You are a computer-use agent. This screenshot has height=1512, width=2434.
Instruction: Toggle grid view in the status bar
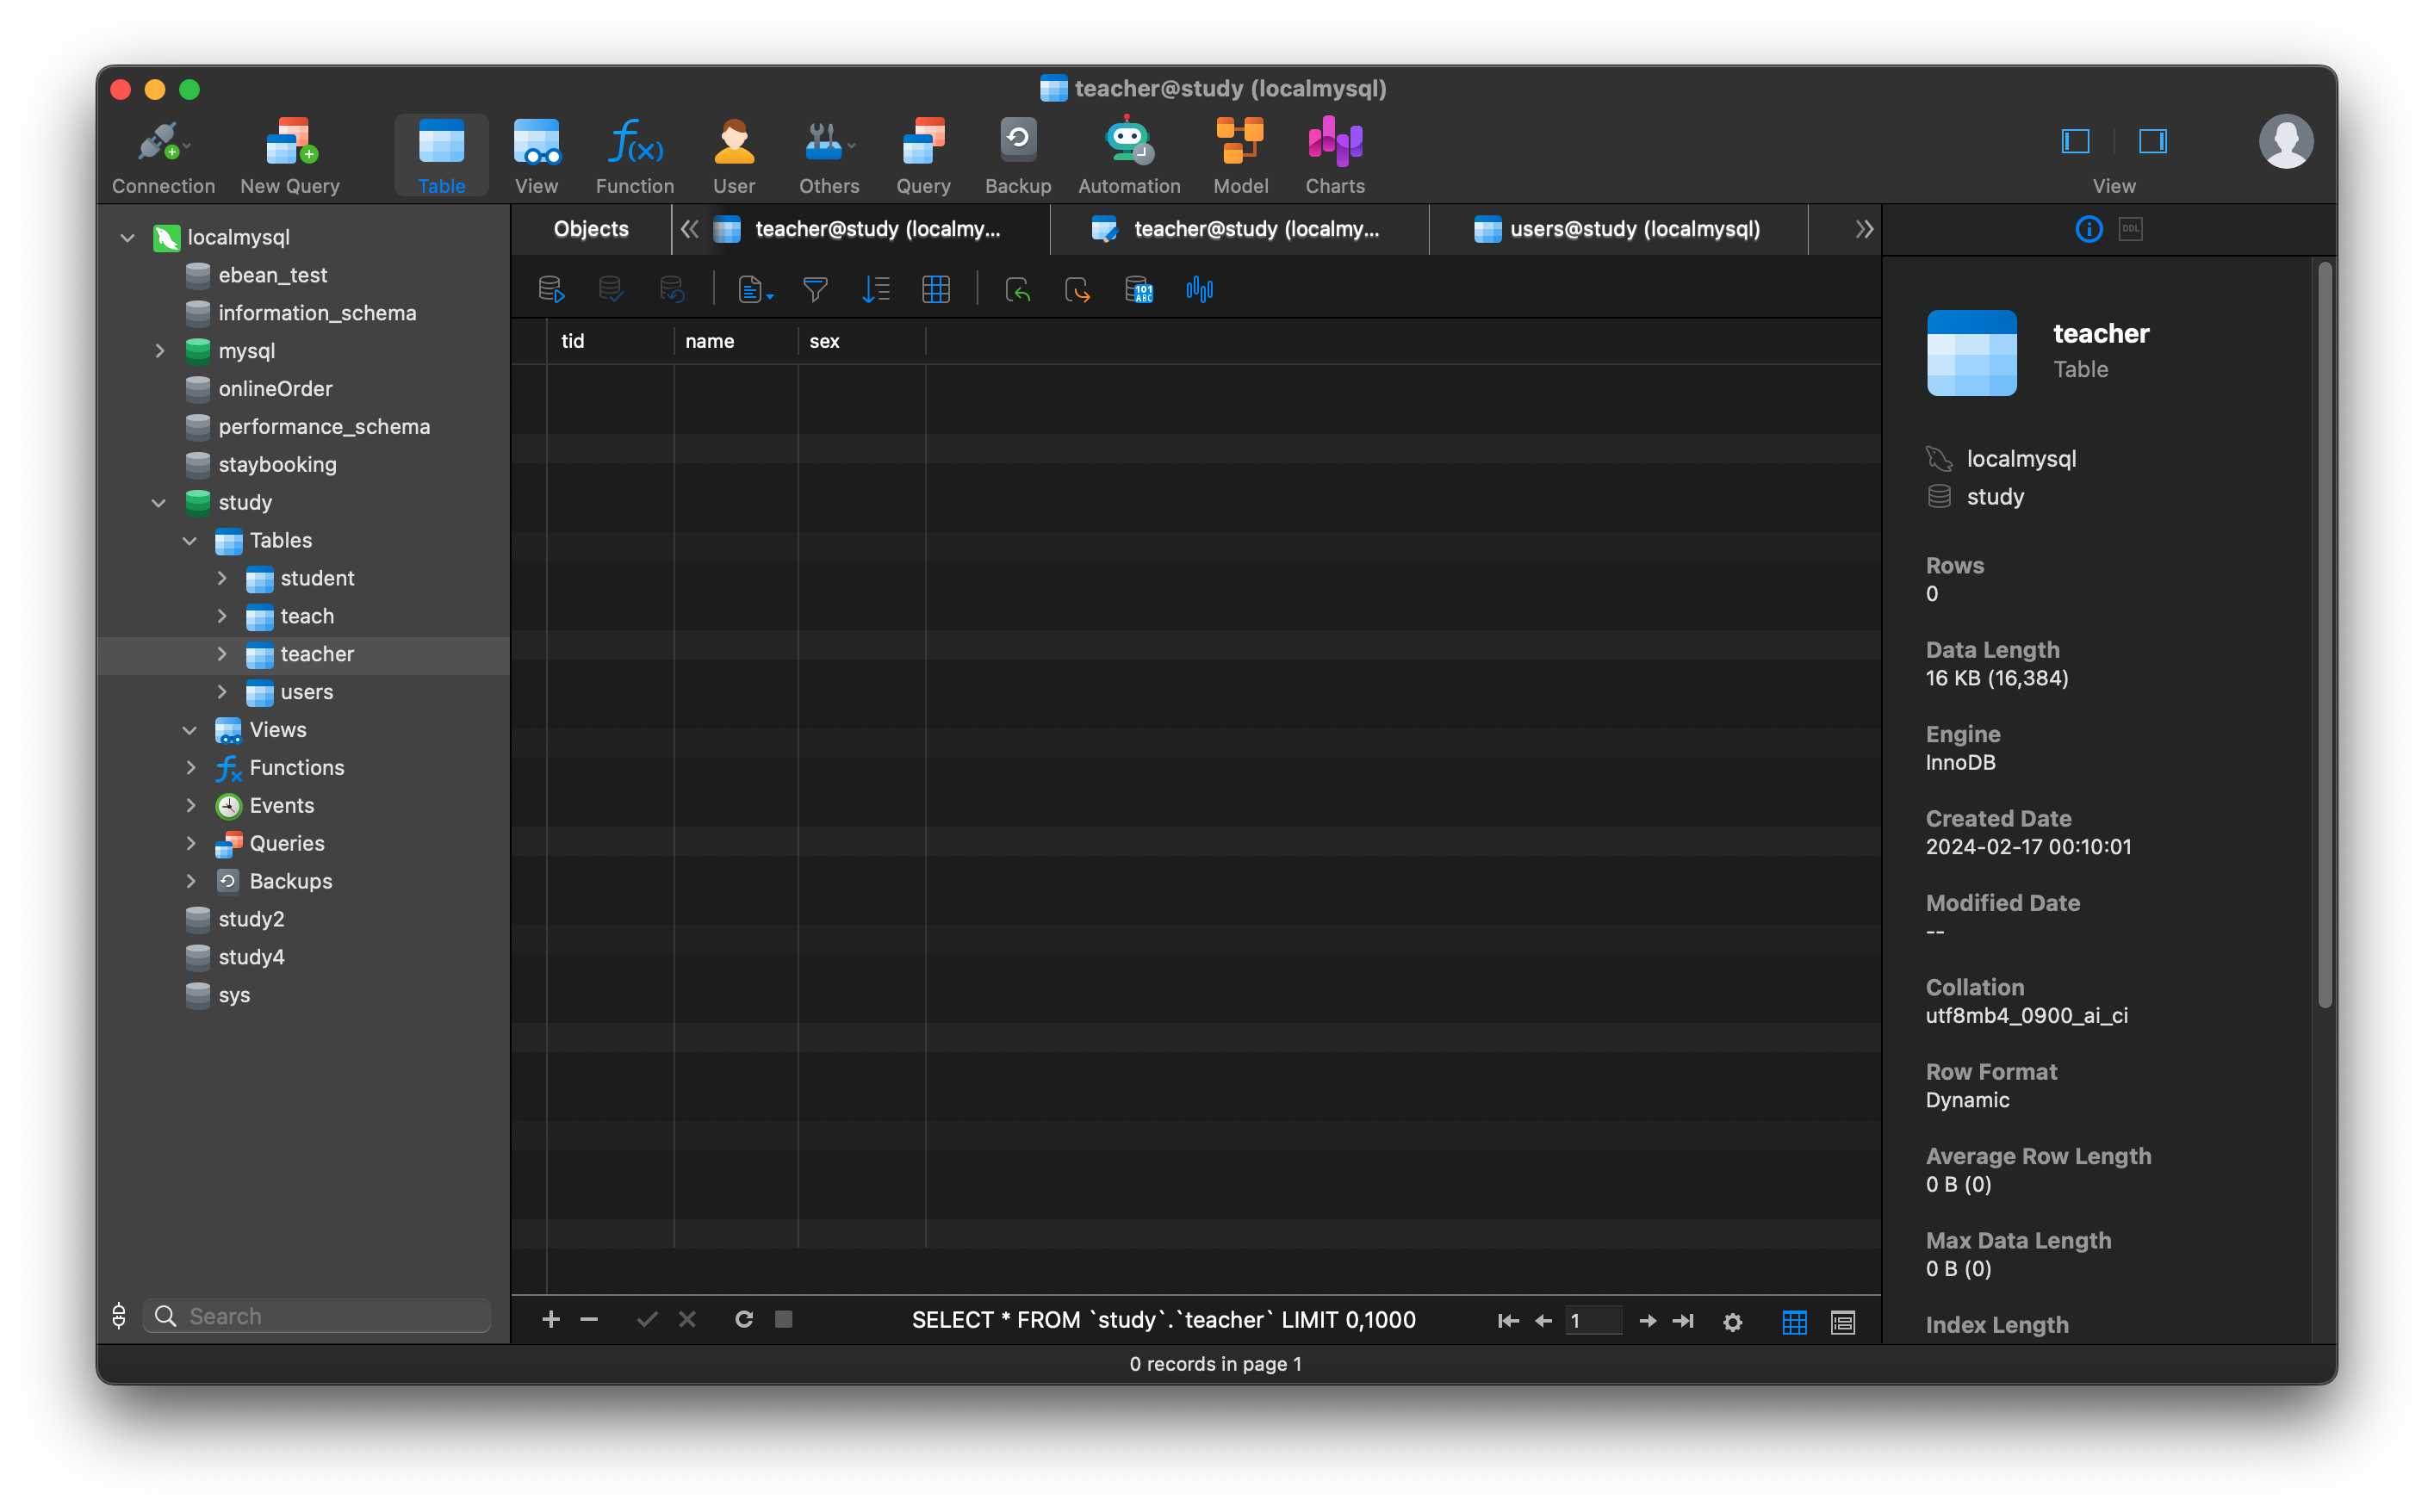coord(1794,1322)
